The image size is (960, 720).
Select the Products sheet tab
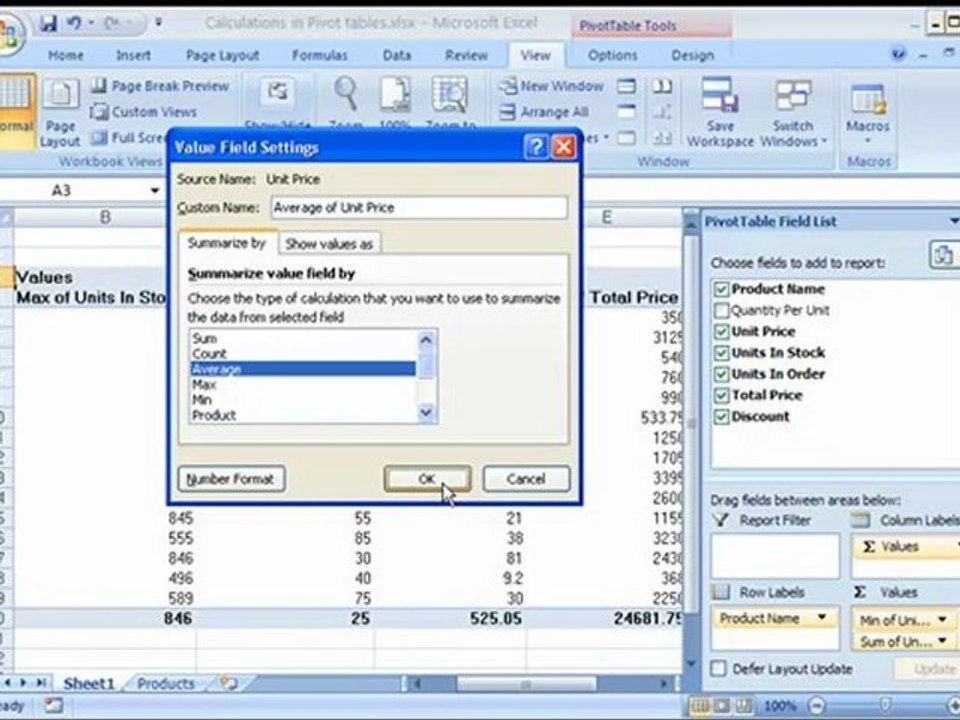tap(165, 683)
